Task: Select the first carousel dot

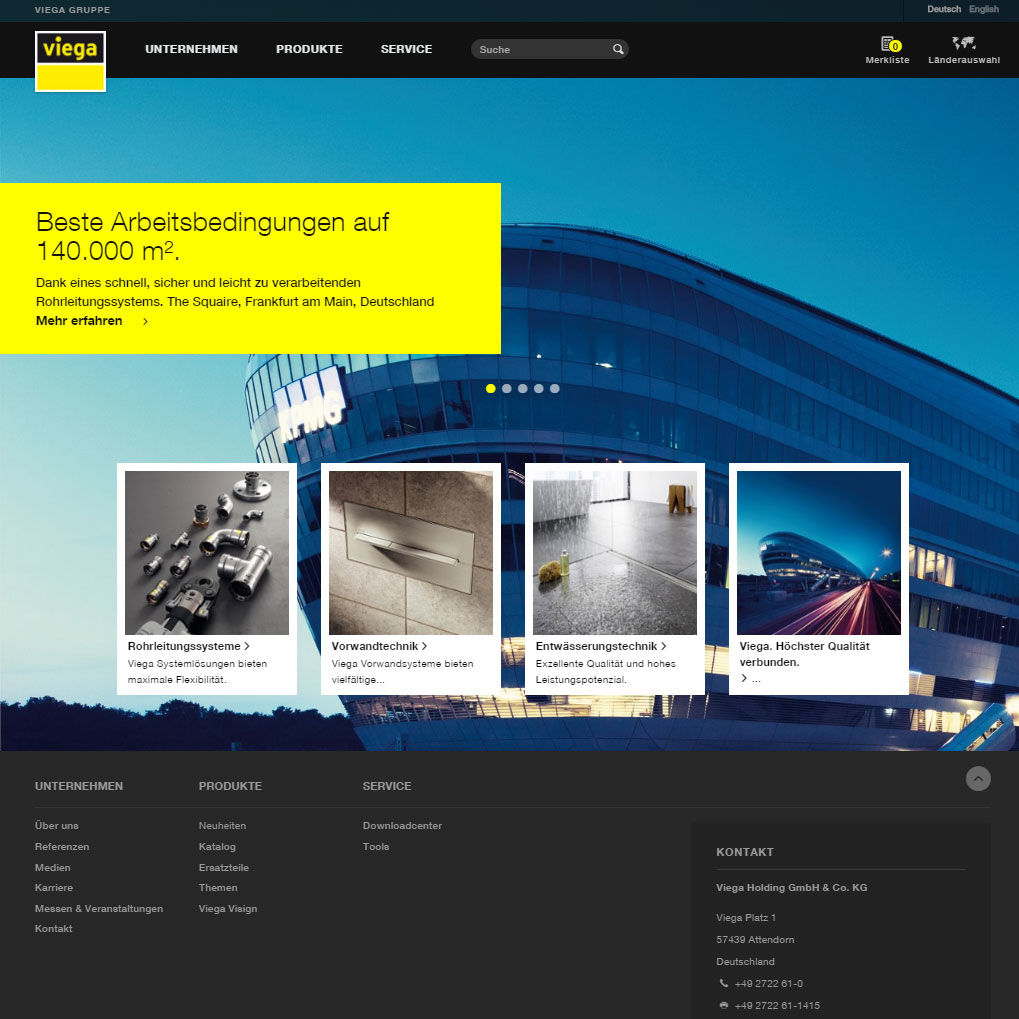Action: coord(491,389)
